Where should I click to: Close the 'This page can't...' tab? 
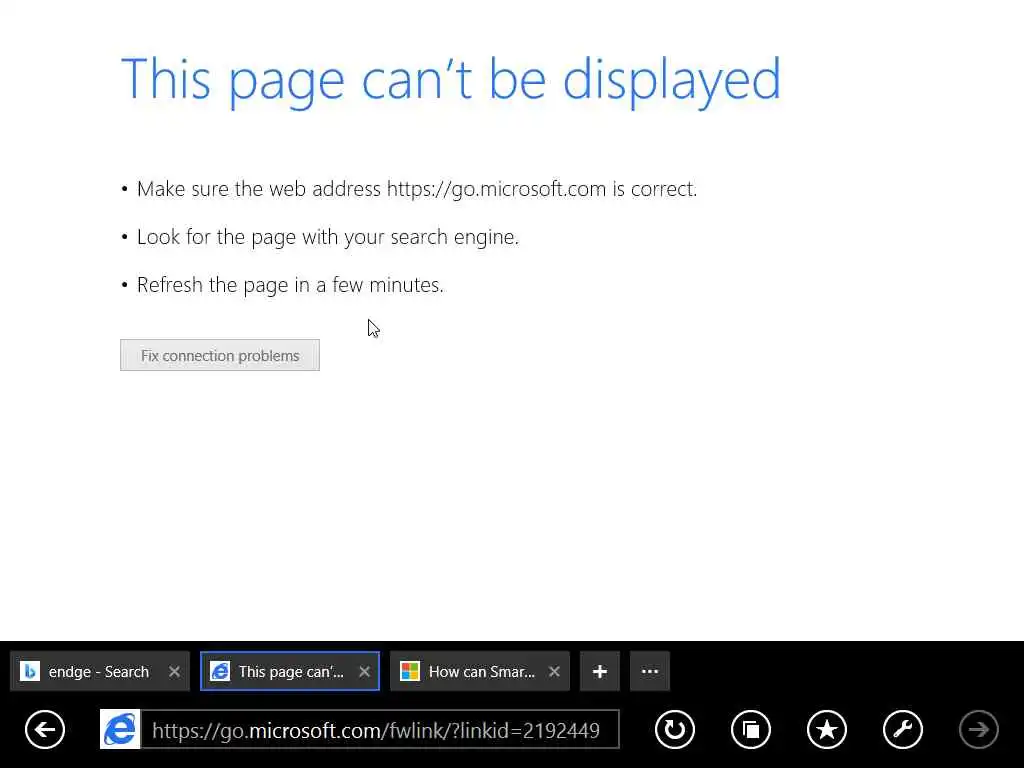point(364,671)
